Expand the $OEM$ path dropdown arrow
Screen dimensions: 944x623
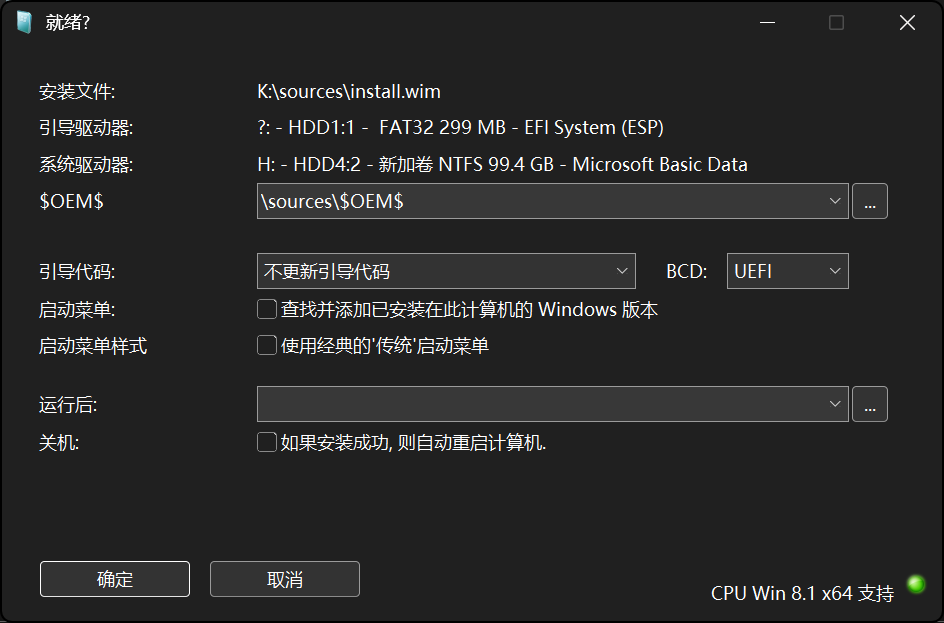pos(836,201)
